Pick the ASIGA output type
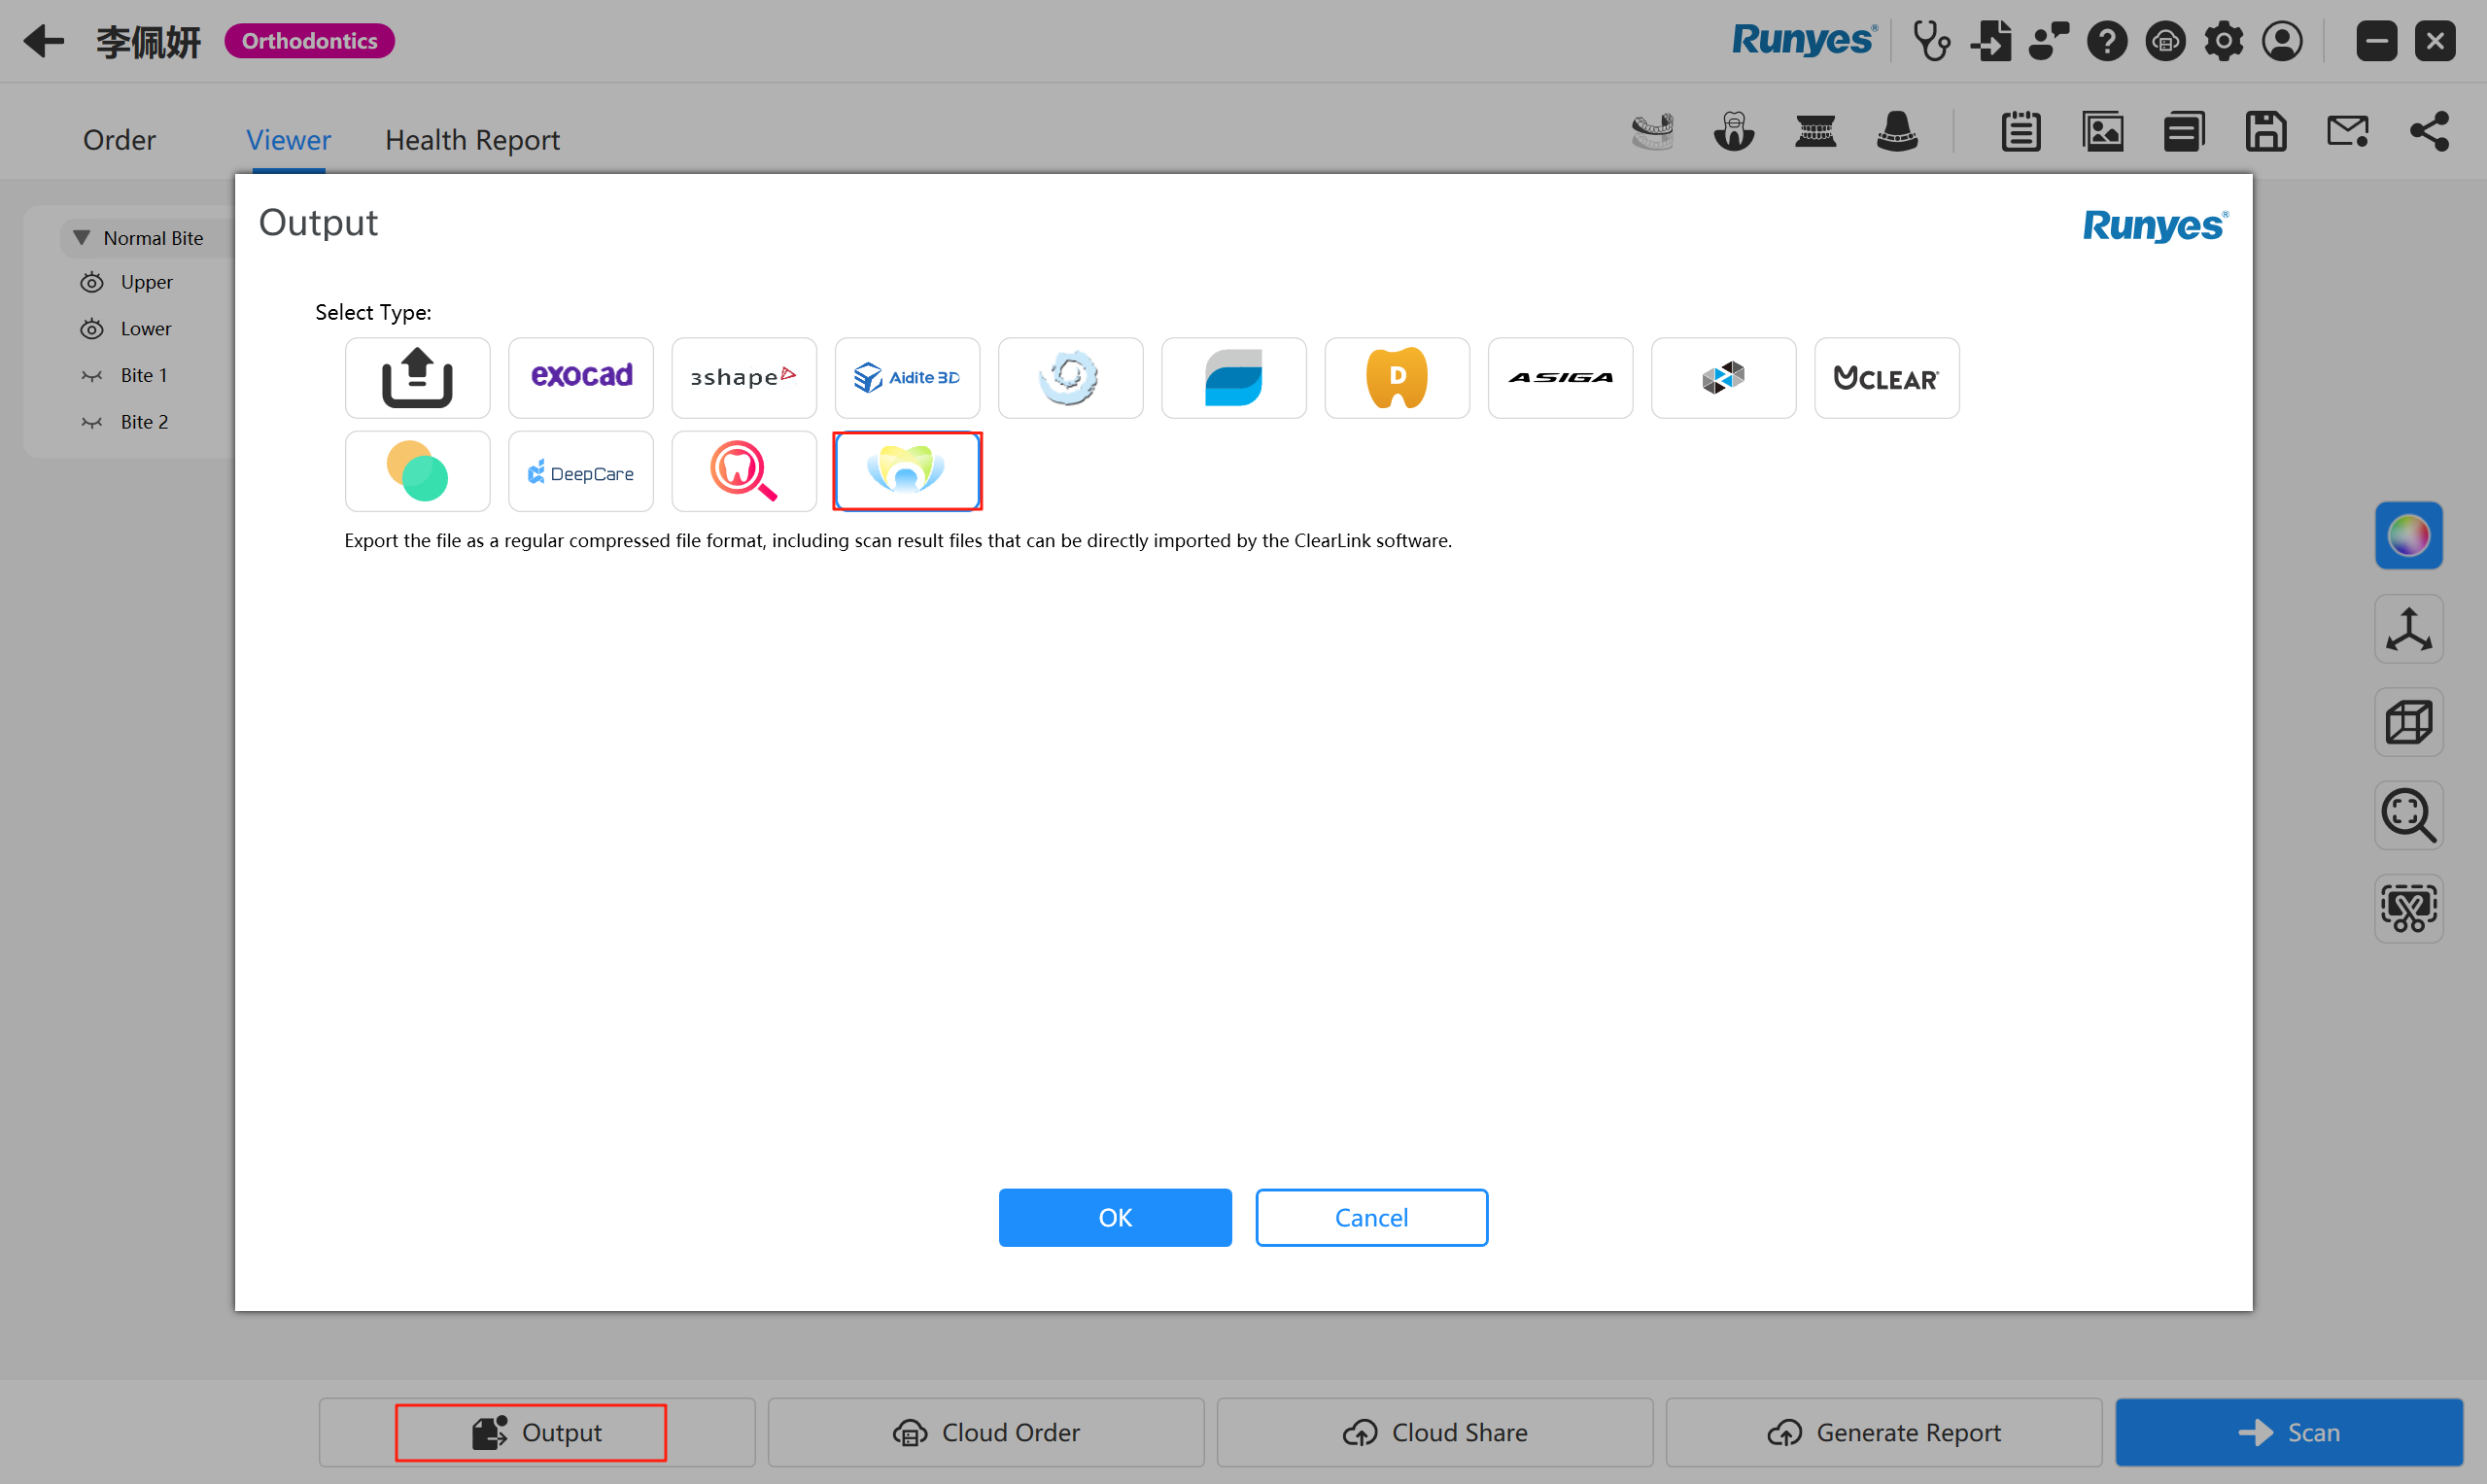The height and width of the screenshot is (1484, 2487). 1560,377
